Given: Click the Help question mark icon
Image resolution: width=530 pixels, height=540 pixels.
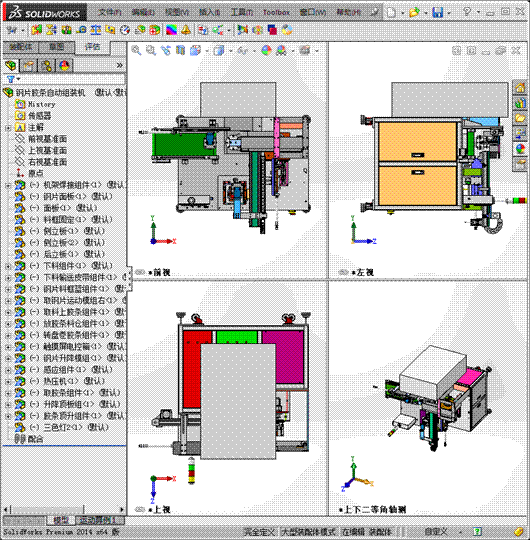Looking at the screenshot, I should click(467, 12).
